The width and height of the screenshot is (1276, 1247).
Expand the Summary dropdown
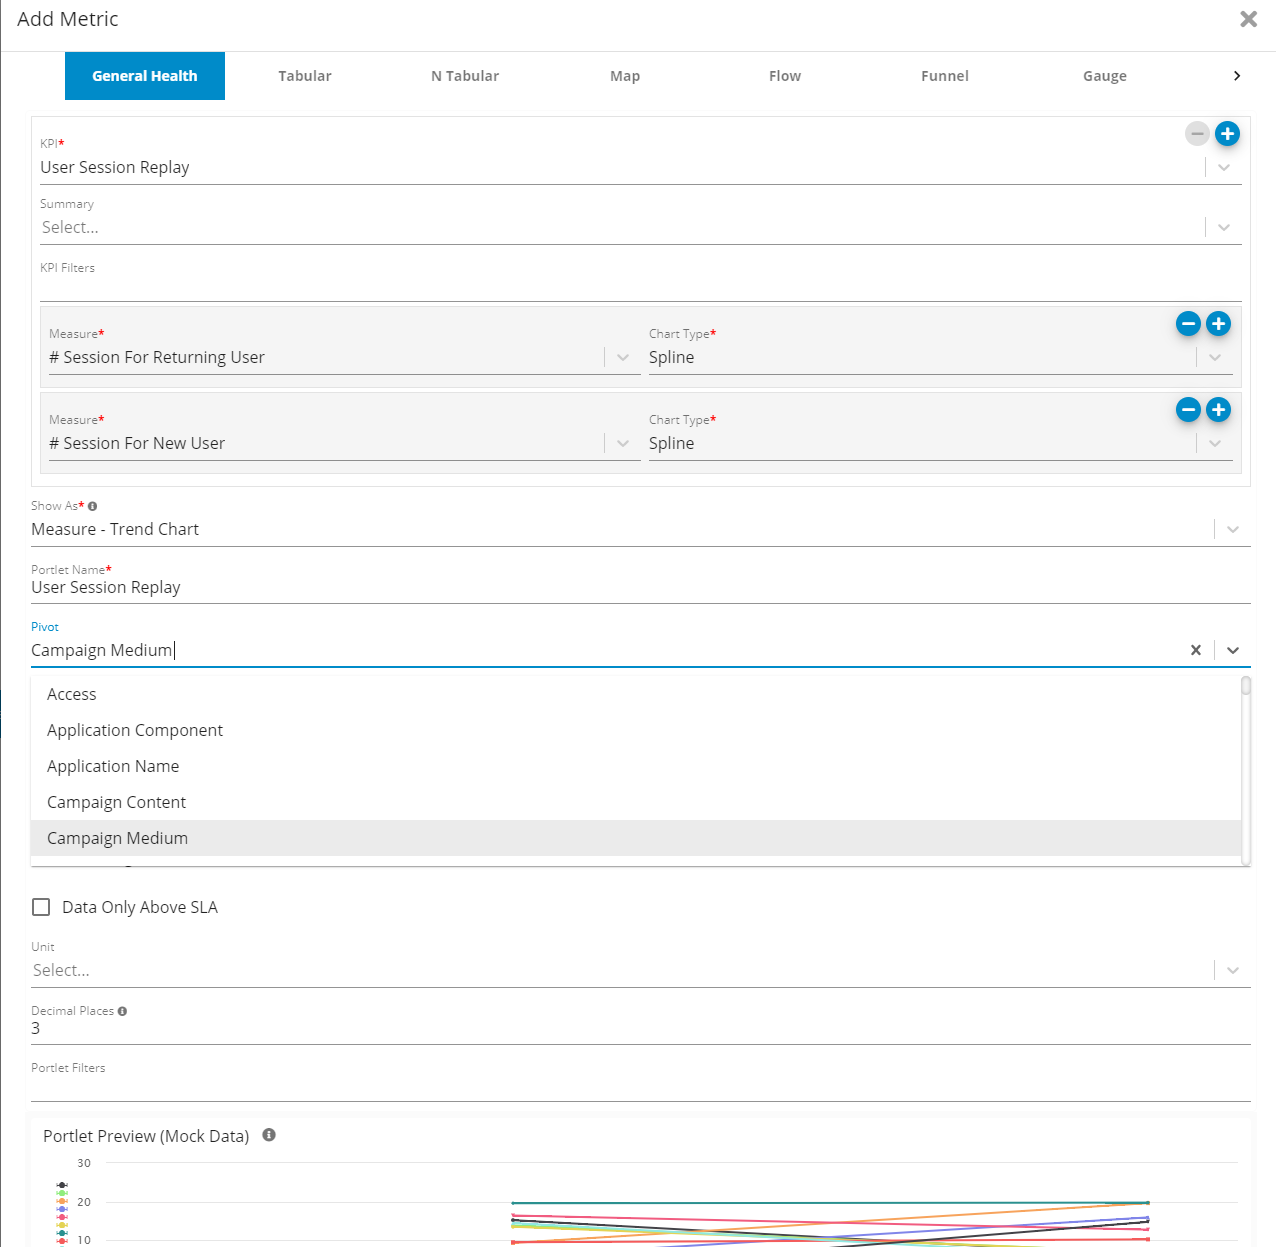(x=1224, y=228)
